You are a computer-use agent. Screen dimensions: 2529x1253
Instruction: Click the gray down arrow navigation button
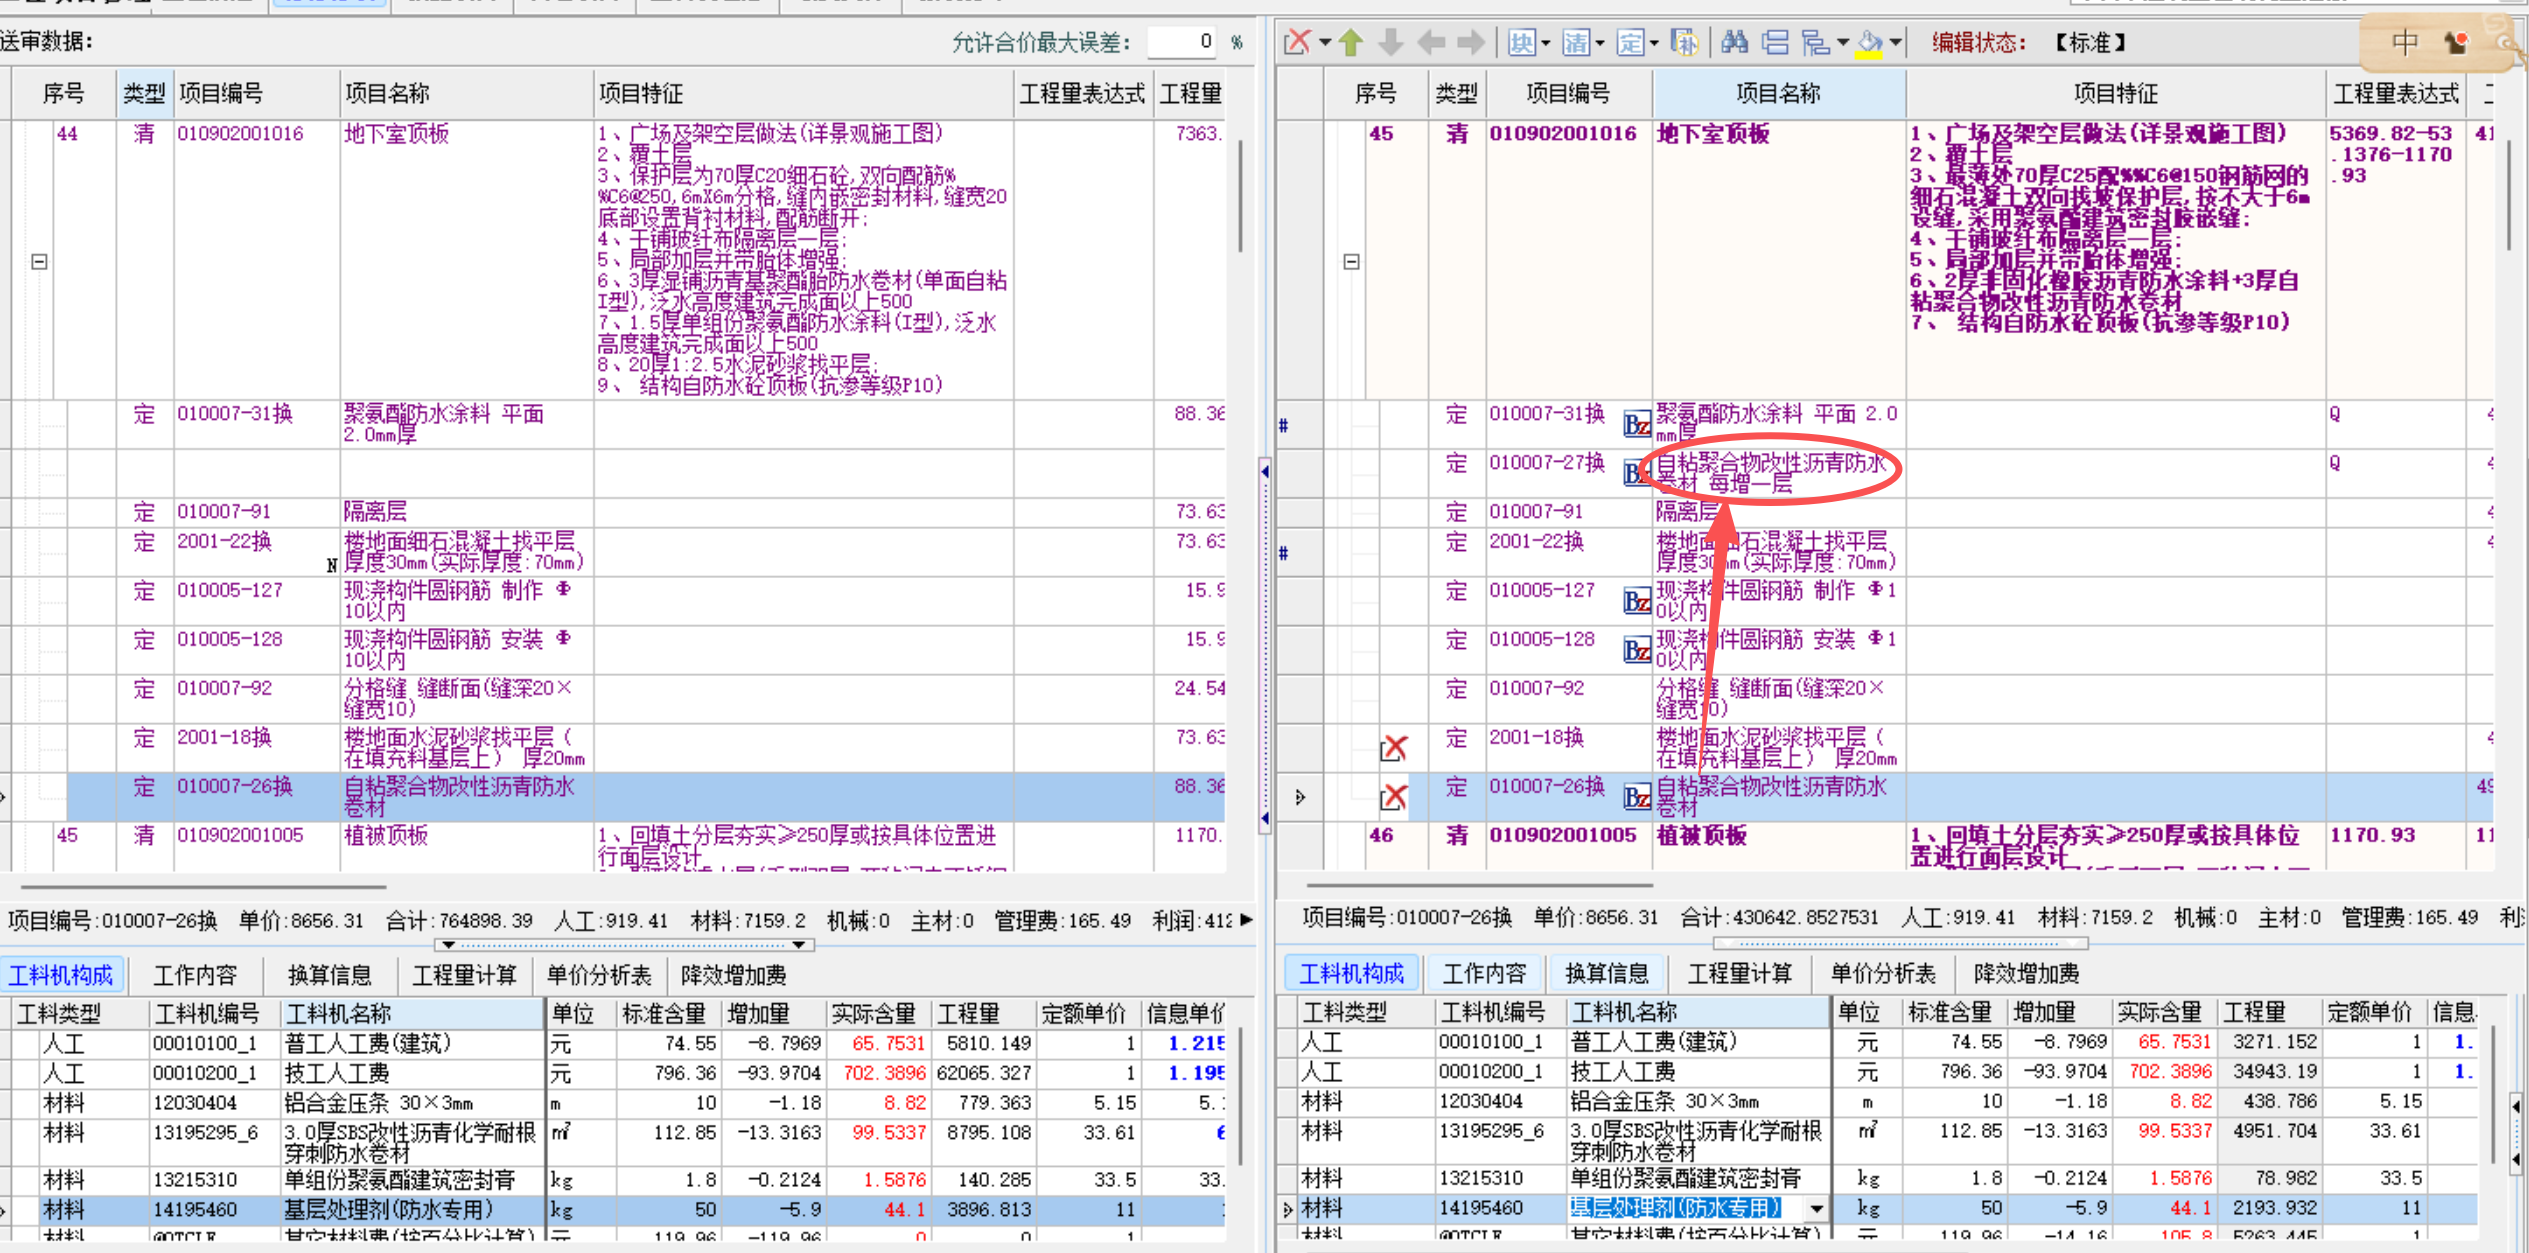pyautogui.click(x=1390, y=42)
